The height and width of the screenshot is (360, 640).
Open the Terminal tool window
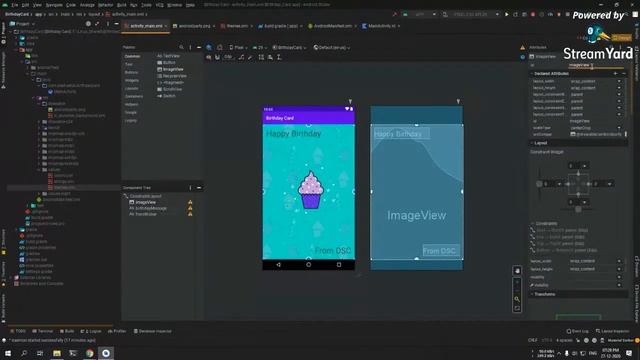coord(43,331)
